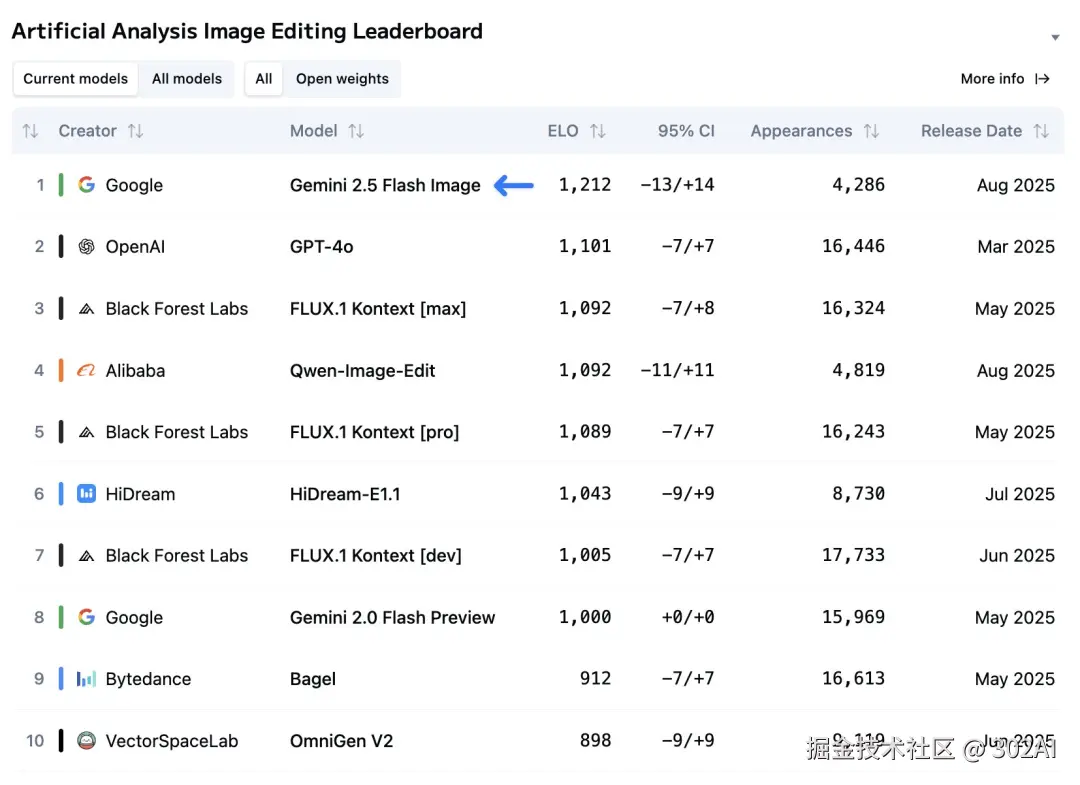Select HiDream-E1.1 model name

pos(345,494)
